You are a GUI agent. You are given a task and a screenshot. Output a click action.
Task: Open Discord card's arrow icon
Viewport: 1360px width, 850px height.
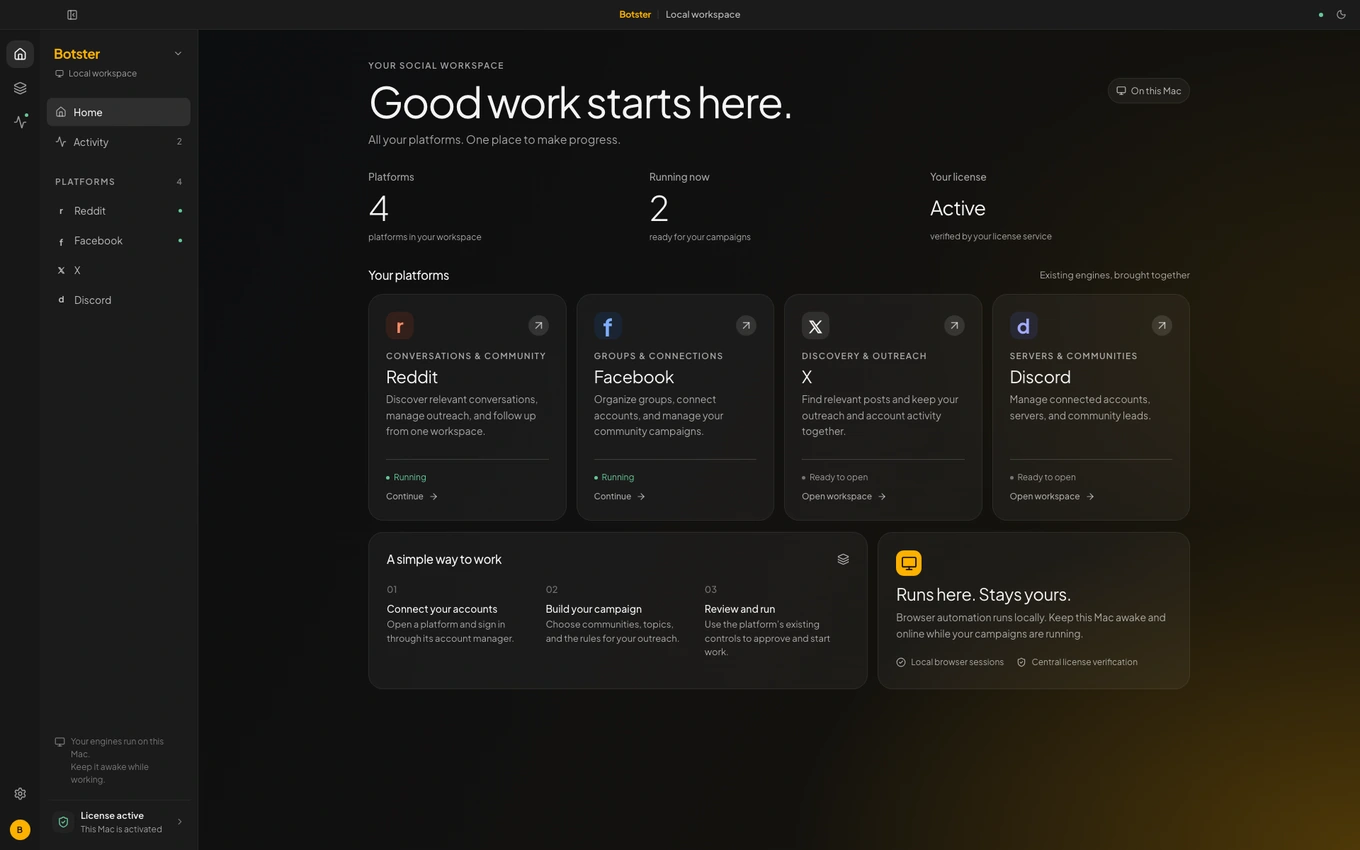pyautogui.click(x=1162, y=325)
